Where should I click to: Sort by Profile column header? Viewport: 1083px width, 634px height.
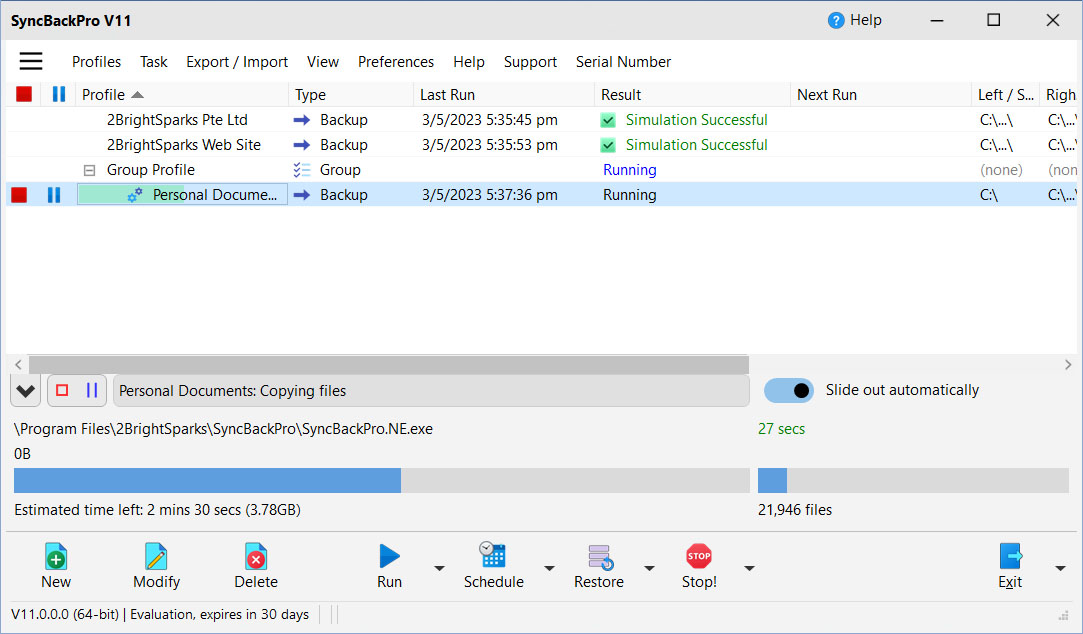[x=182, y=95]
